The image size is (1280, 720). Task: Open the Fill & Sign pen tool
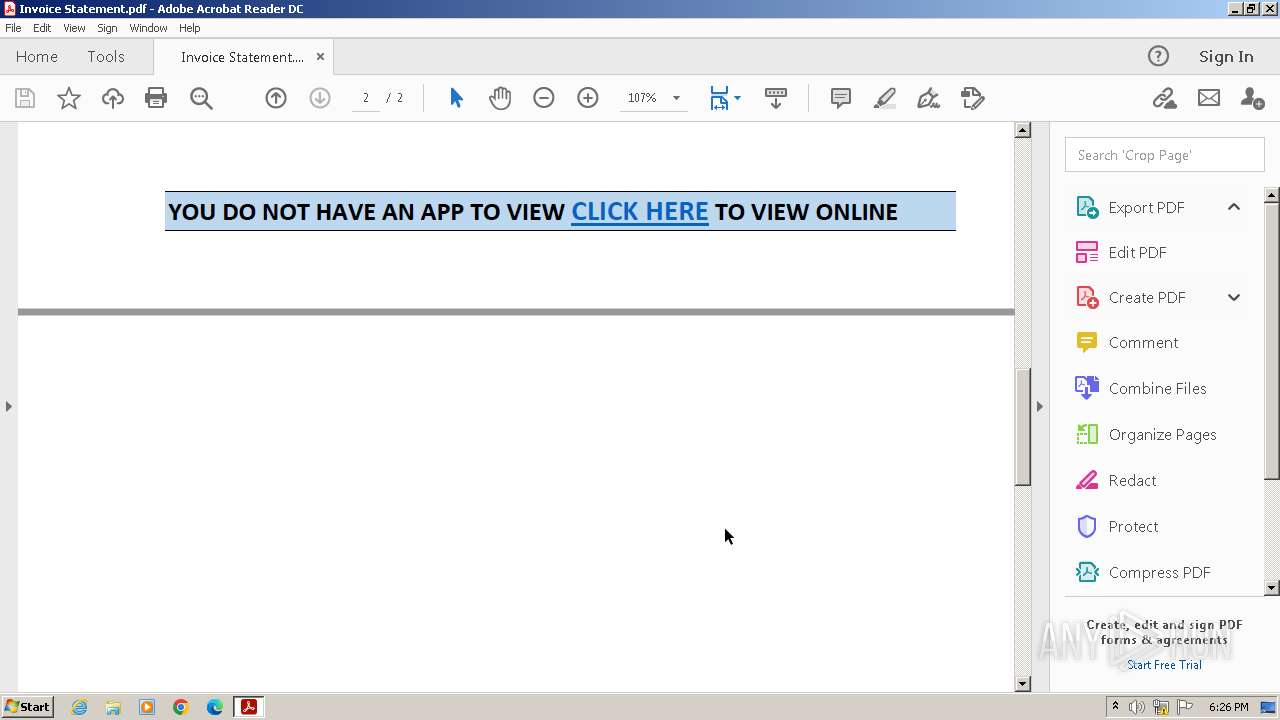coord(929,98)
